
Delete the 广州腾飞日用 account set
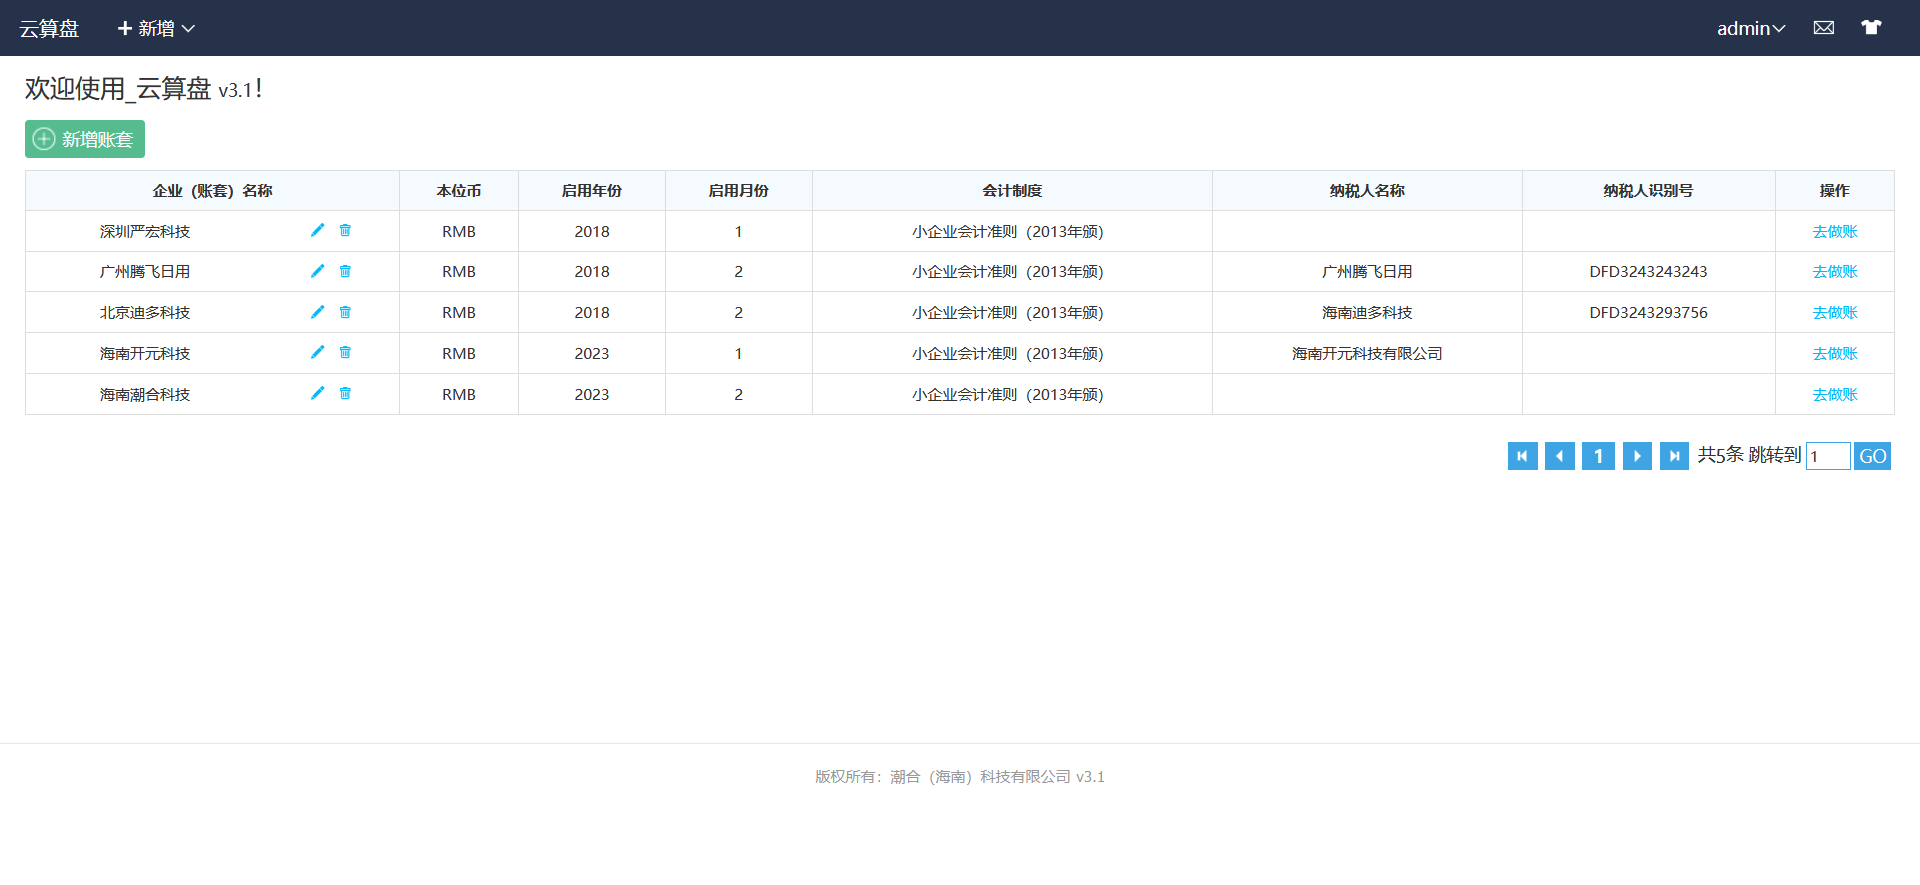click(345, 271)
